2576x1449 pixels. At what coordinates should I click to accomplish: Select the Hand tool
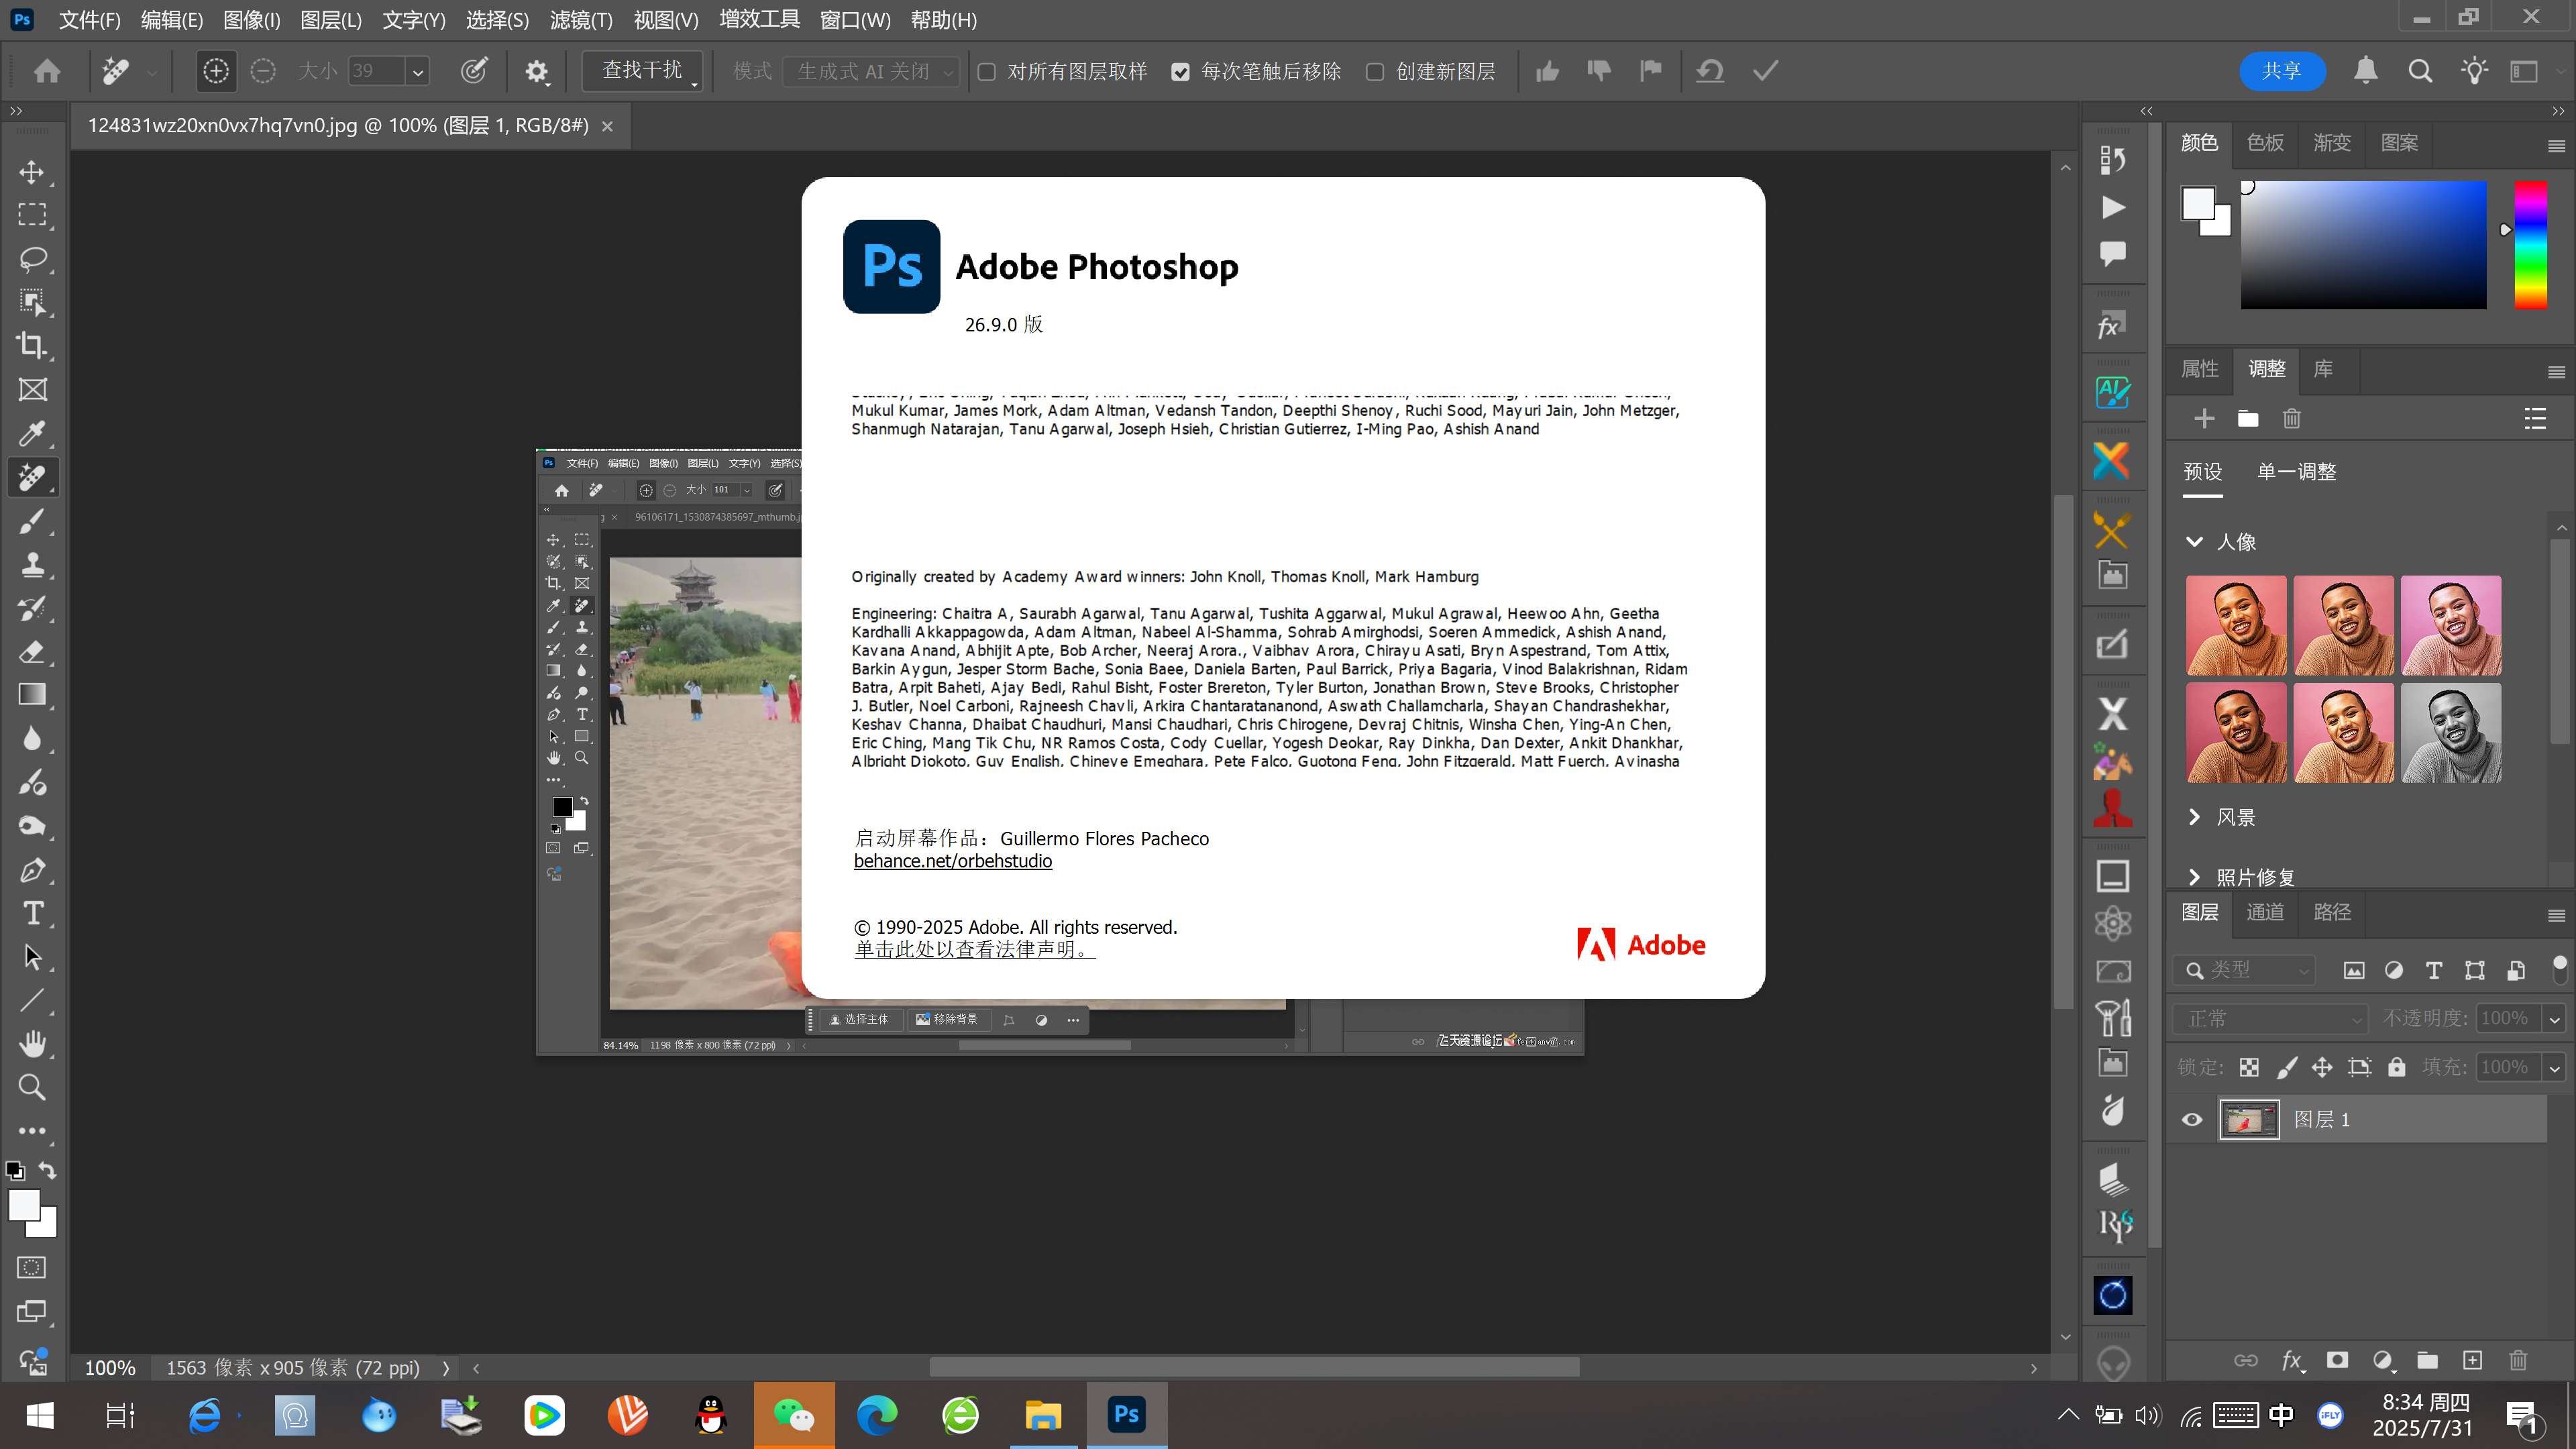pos(32,1044)
